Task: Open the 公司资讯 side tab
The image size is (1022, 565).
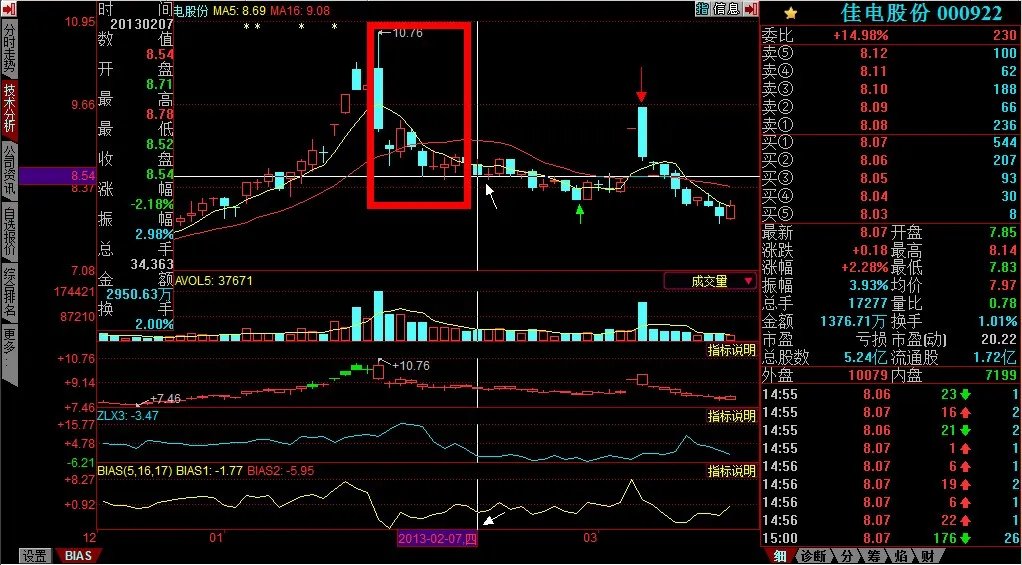Action: click(9, 168)
